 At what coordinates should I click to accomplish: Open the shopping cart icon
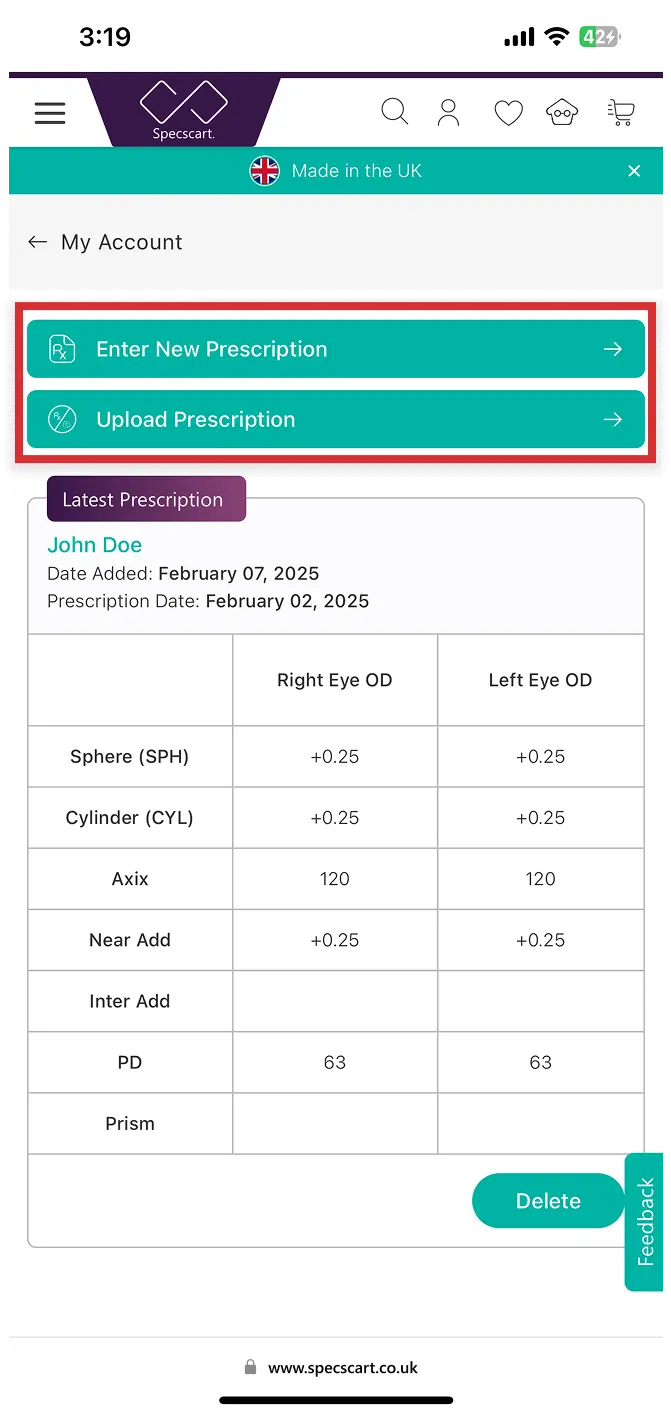point(621,112)
